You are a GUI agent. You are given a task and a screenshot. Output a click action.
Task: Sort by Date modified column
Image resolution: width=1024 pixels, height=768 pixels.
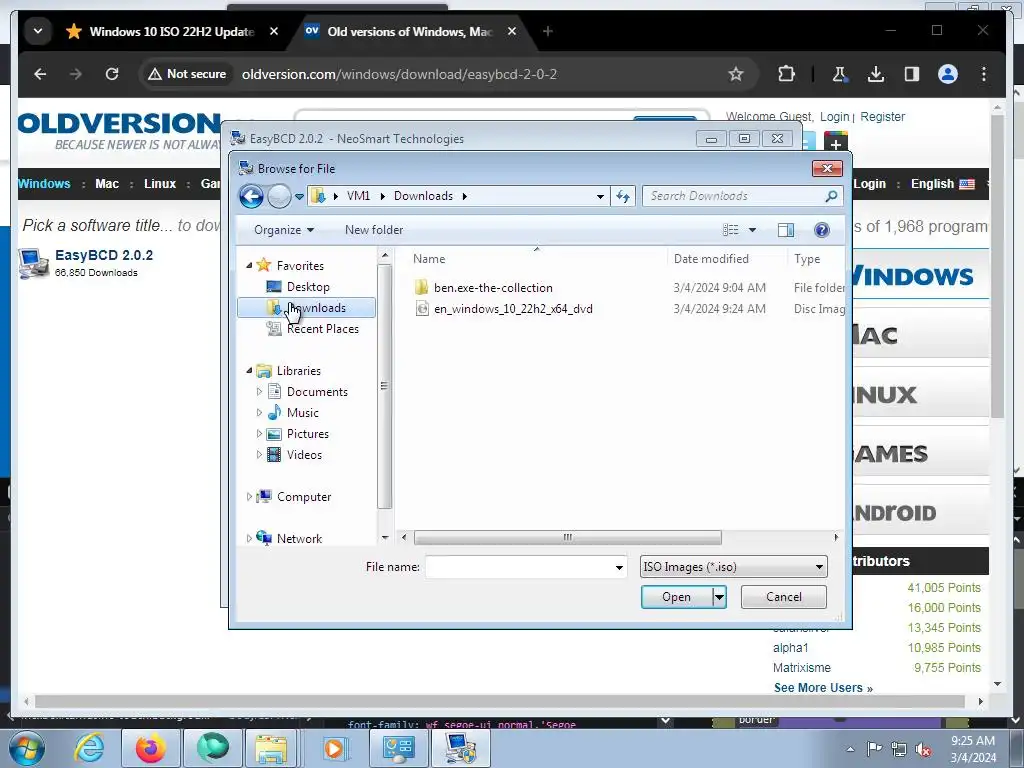(x=711, y=259)
